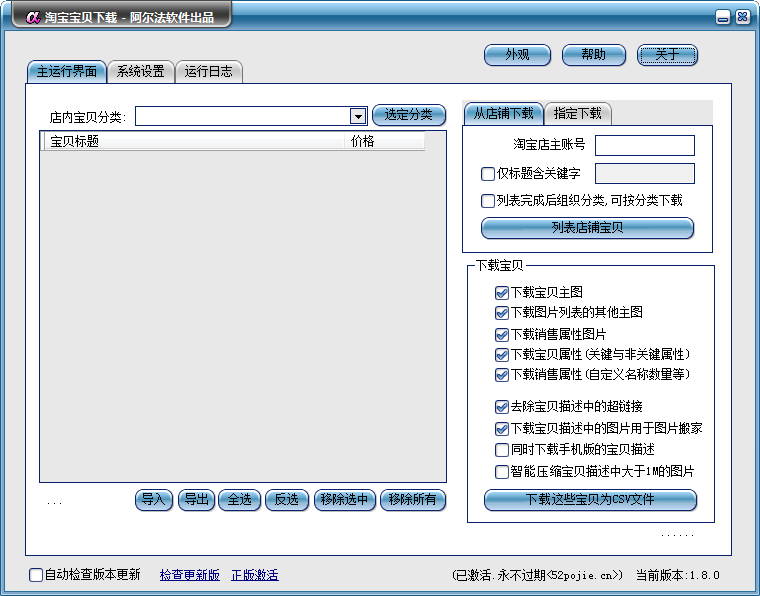The height and width of the screenshot is (596, 760).
Task: Select the 从店铺下载 tab
Action: [504, 113]
